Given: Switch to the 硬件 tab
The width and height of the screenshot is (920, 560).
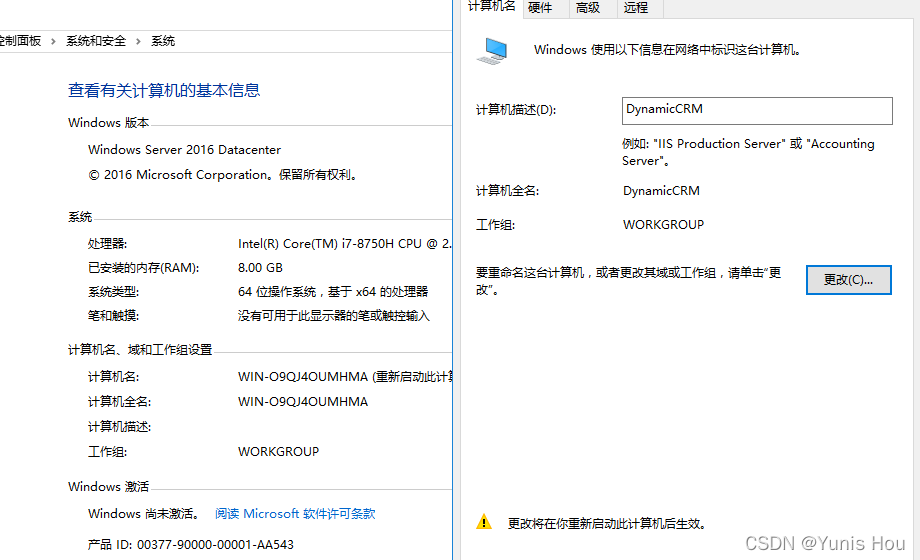Looking at the screenshot, I should pyautogui.click(x=540, y=8).
